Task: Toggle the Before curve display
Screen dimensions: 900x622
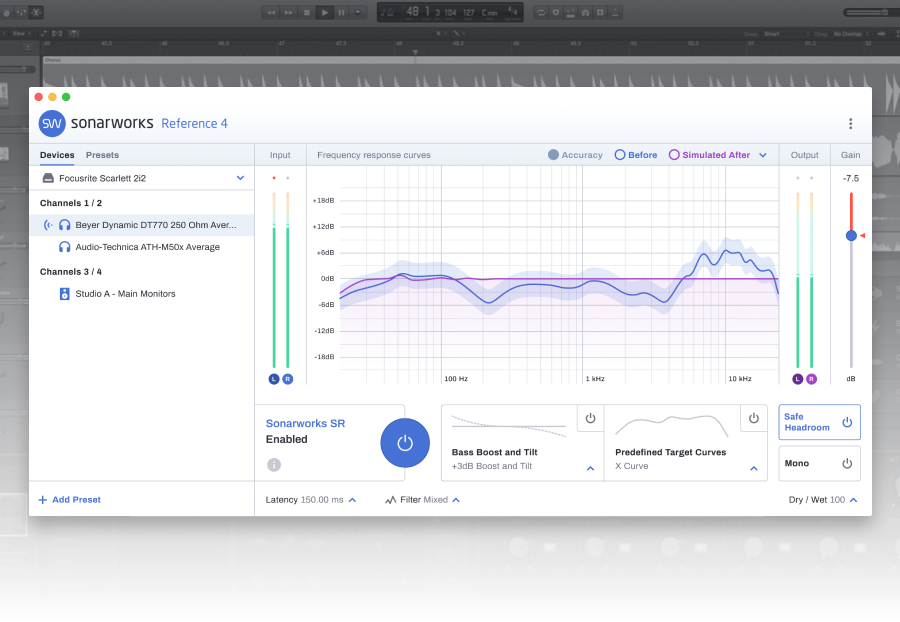Action: [636, 155]
